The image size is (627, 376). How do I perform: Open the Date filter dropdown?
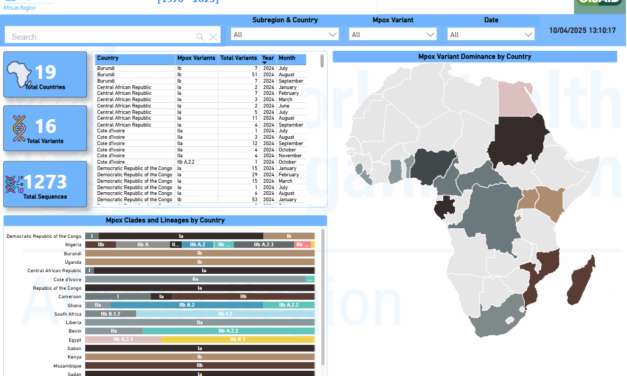tap(491, 34)
